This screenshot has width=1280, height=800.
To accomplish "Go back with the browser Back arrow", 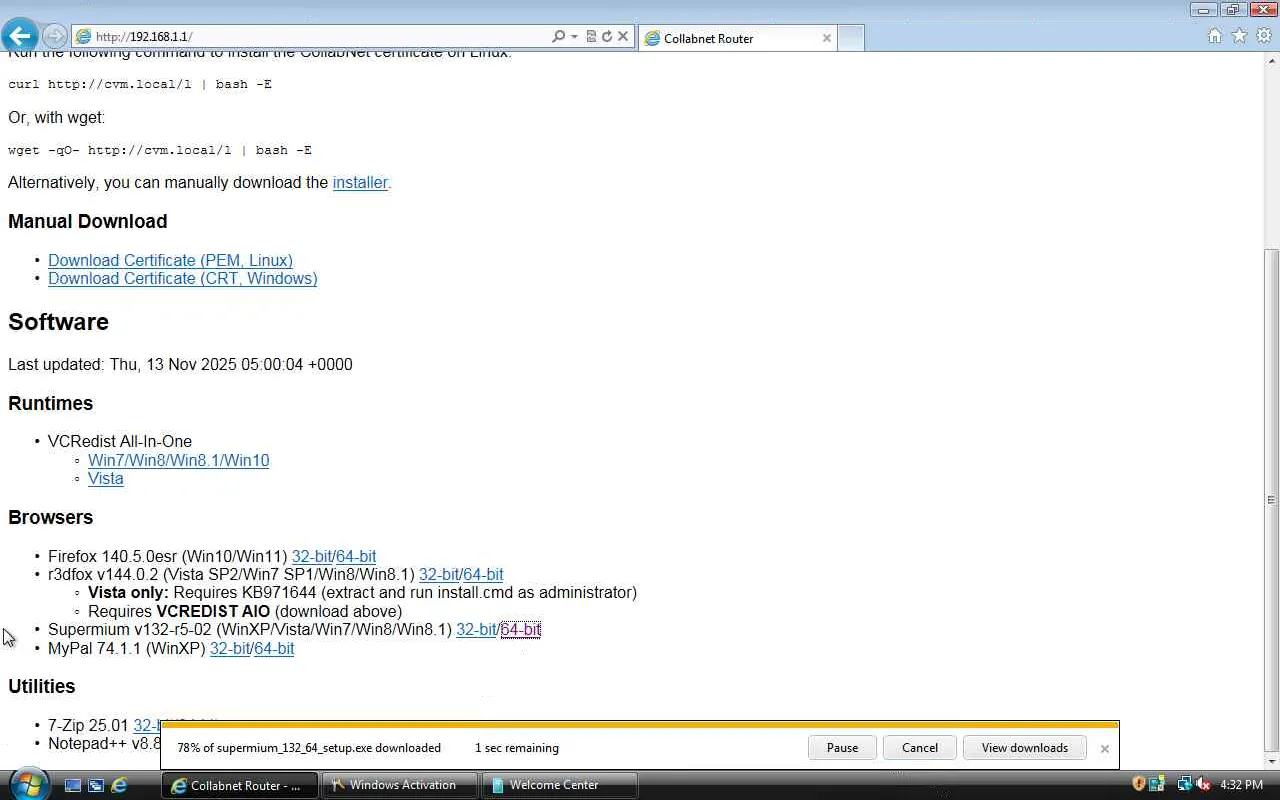I will pos(19,36).
